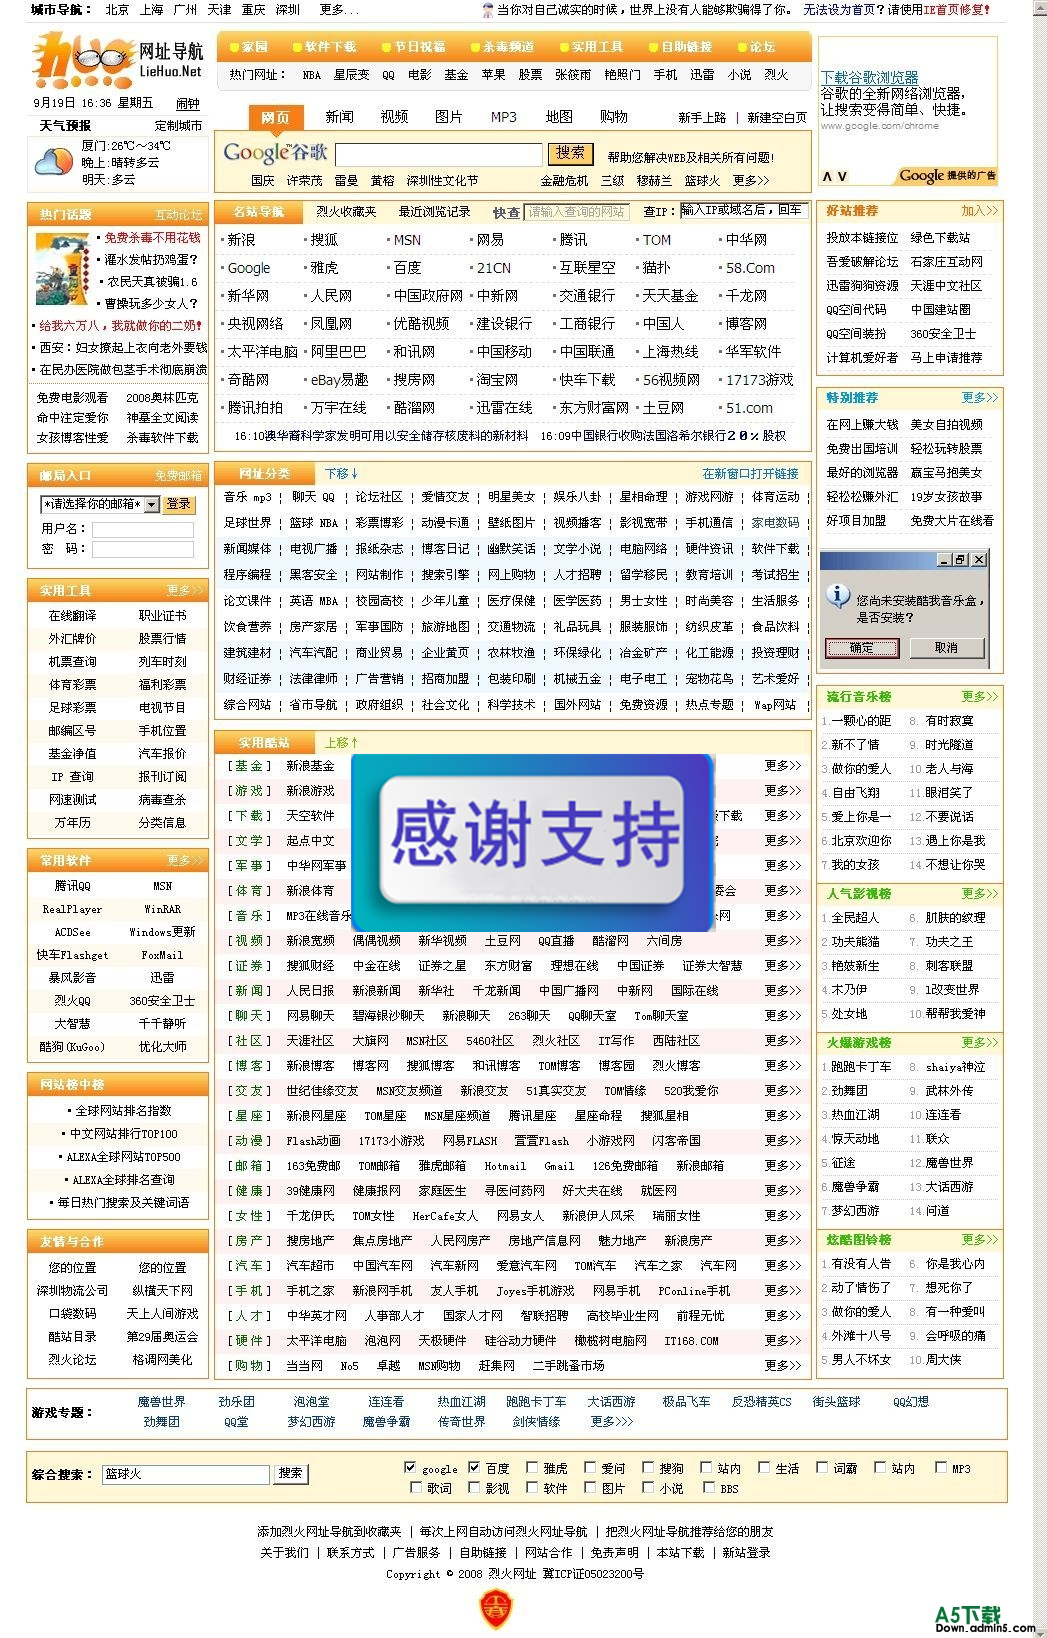
Task: Click 取消 in the 酷我音乐盒 dialog
Action: [946, 648]
